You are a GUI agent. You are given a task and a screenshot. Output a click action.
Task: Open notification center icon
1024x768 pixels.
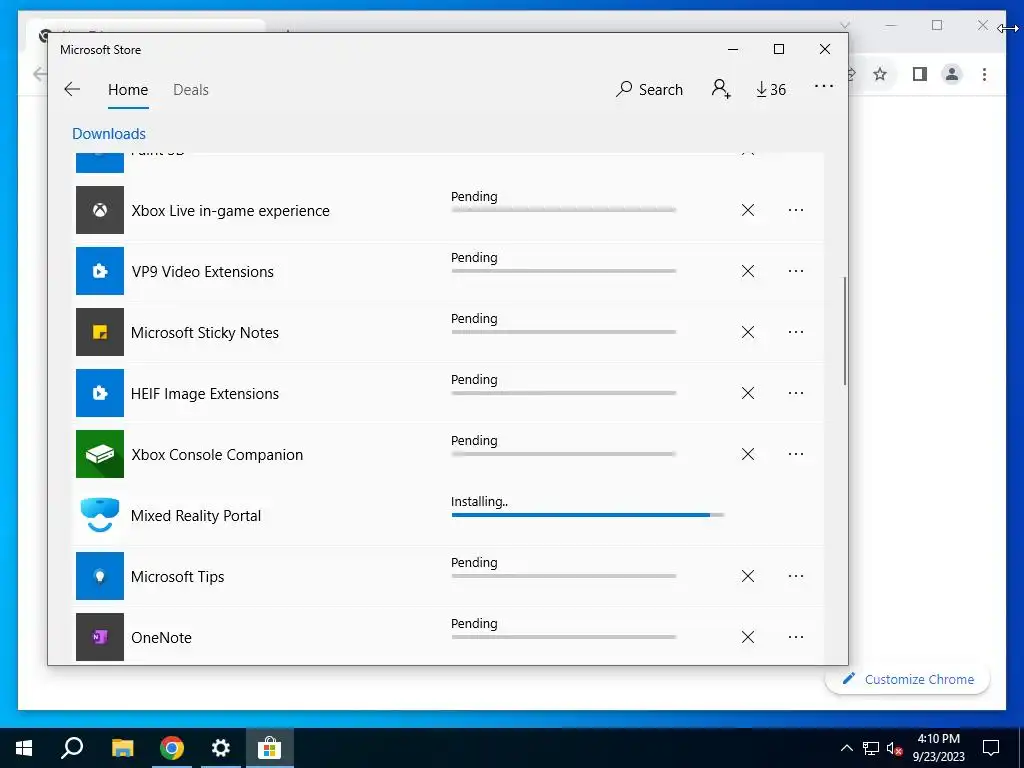pos(991,748)
